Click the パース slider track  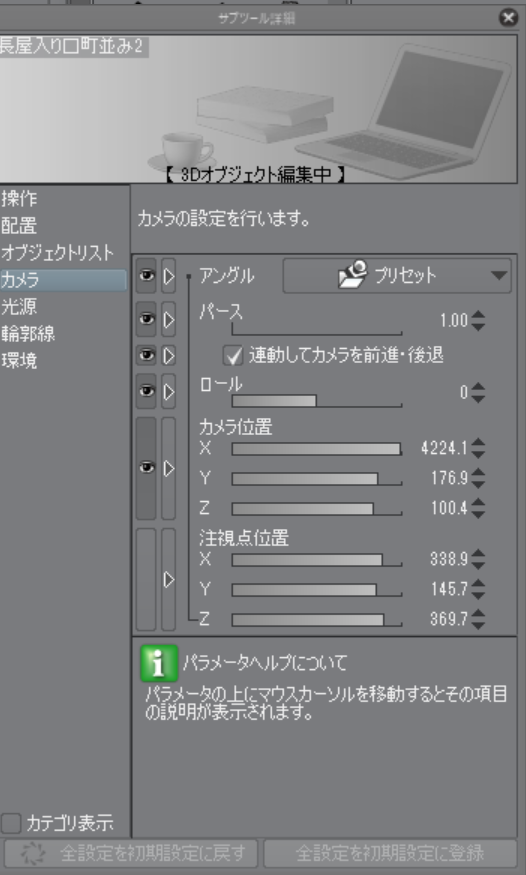click(x=317, y=329)
